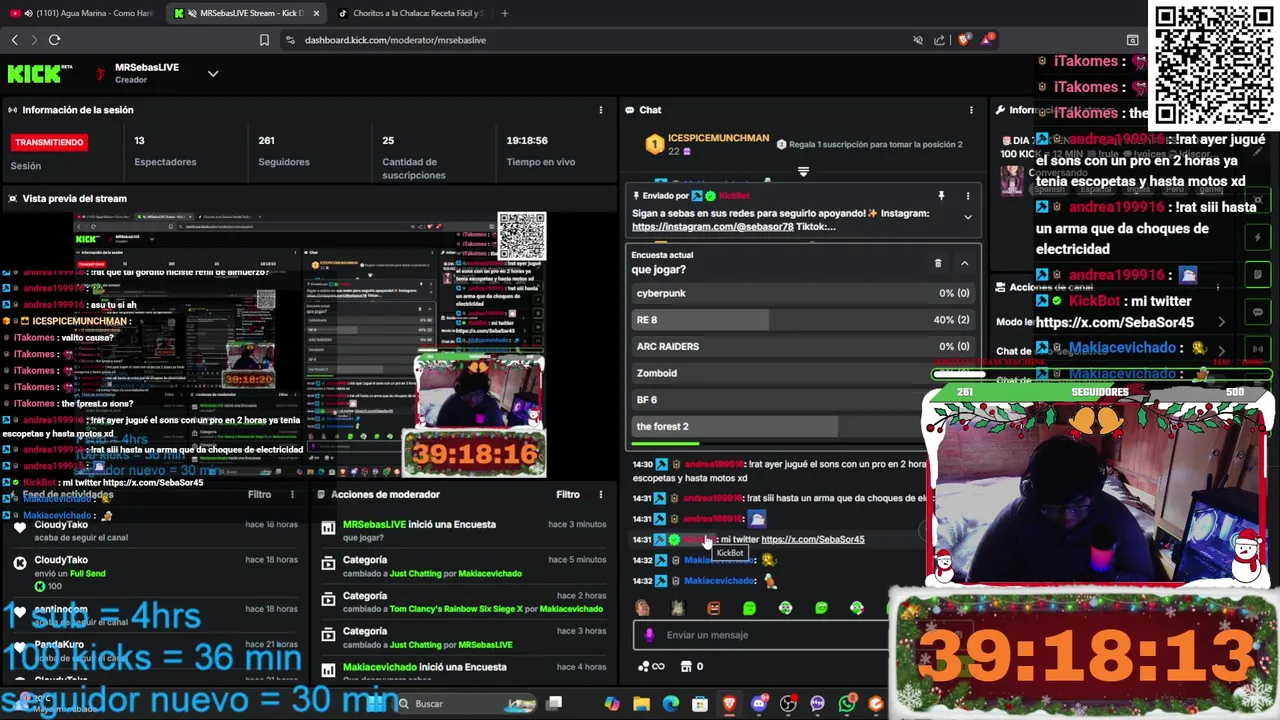
Task: Open Brave browser from the taskbar
Action: pyautogui.click(x=730, y=704)
